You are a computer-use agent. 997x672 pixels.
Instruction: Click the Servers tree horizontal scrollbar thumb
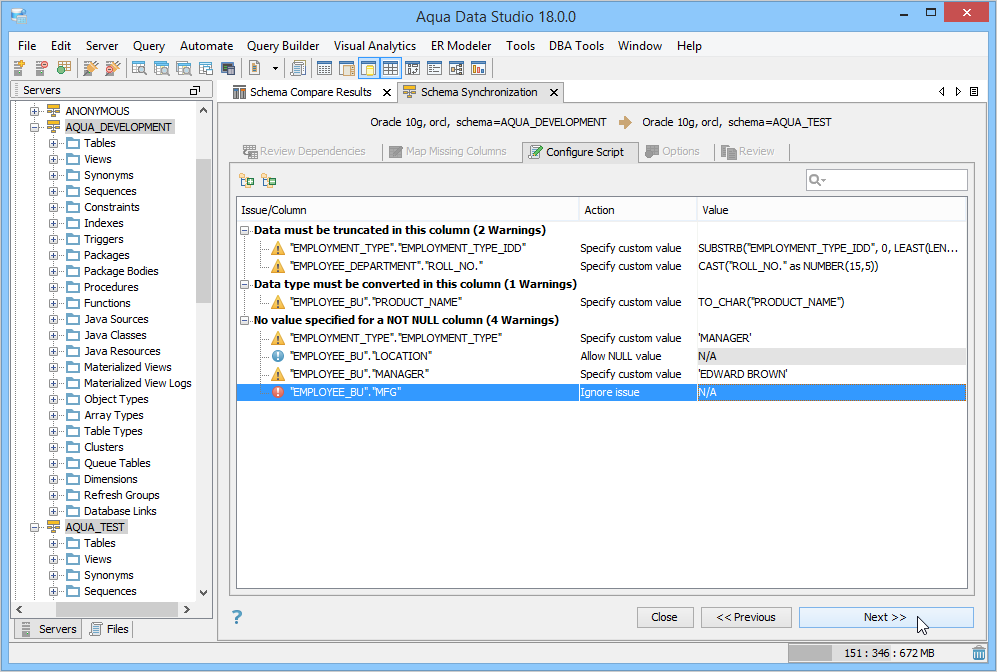pos(117,609)
